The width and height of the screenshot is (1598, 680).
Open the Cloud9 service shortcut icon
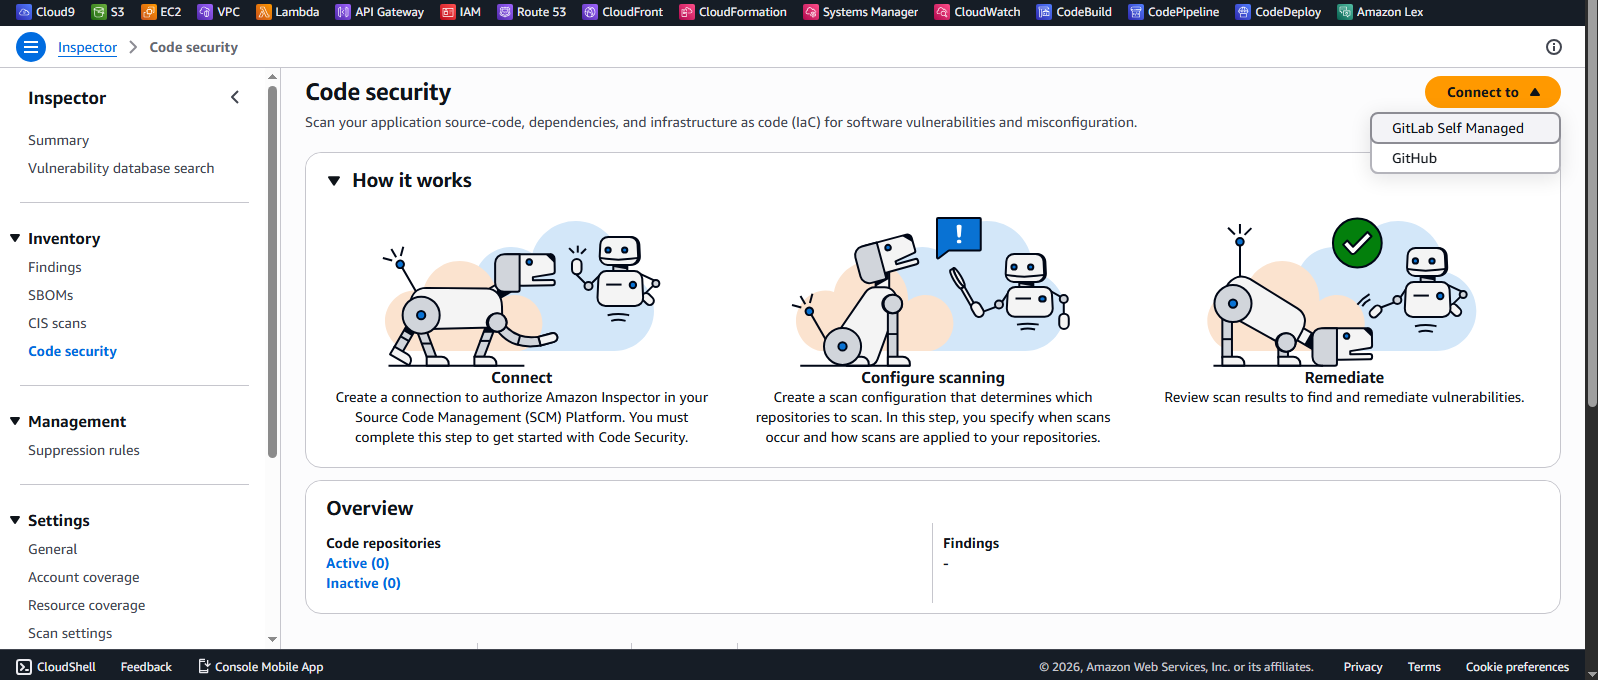24,12
